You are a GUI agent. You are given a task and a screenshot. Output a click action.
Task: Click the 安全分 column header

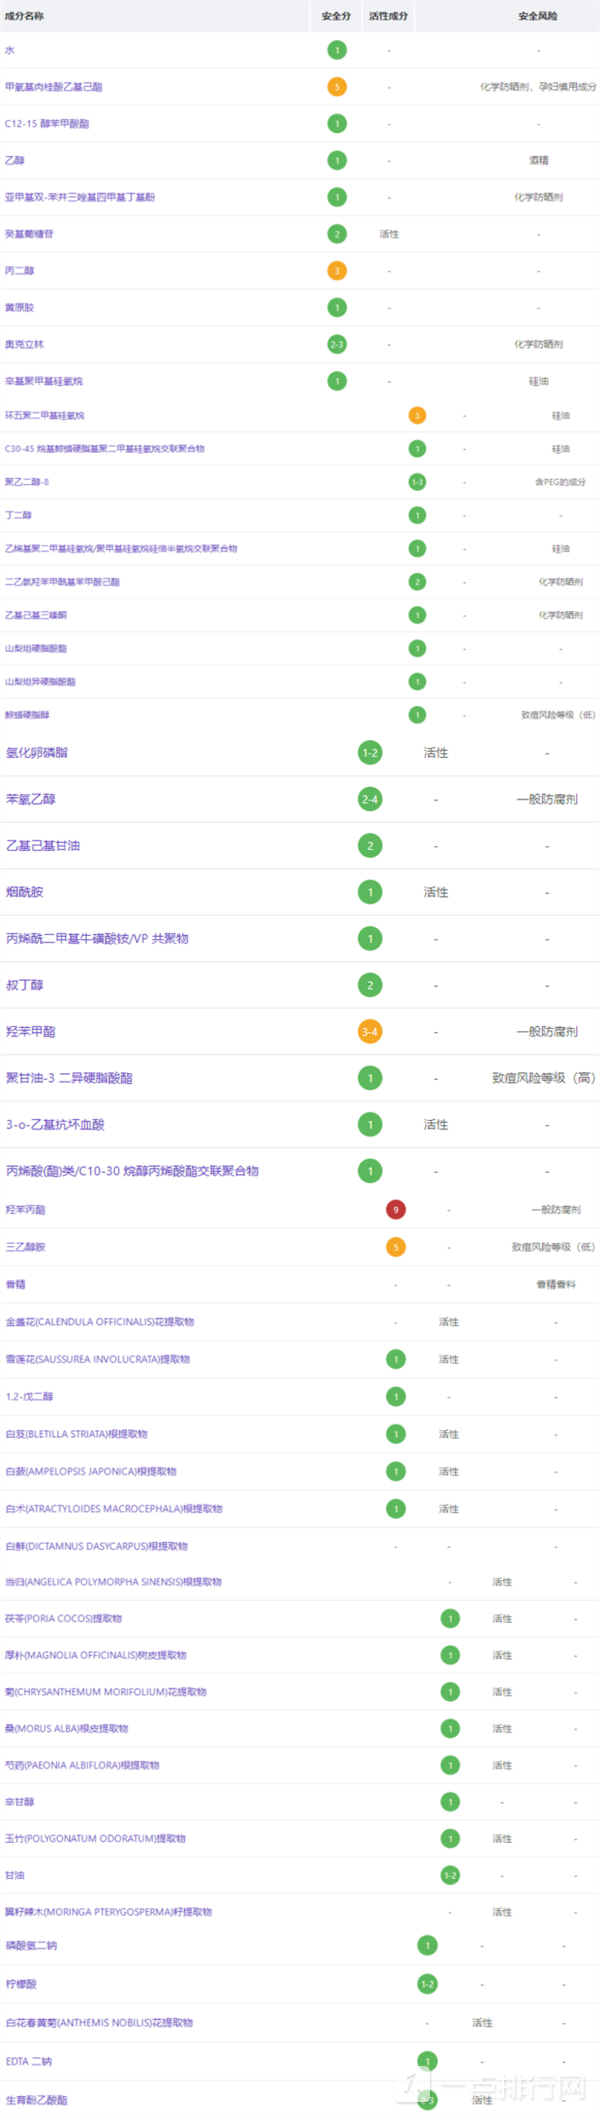point(336,16)
